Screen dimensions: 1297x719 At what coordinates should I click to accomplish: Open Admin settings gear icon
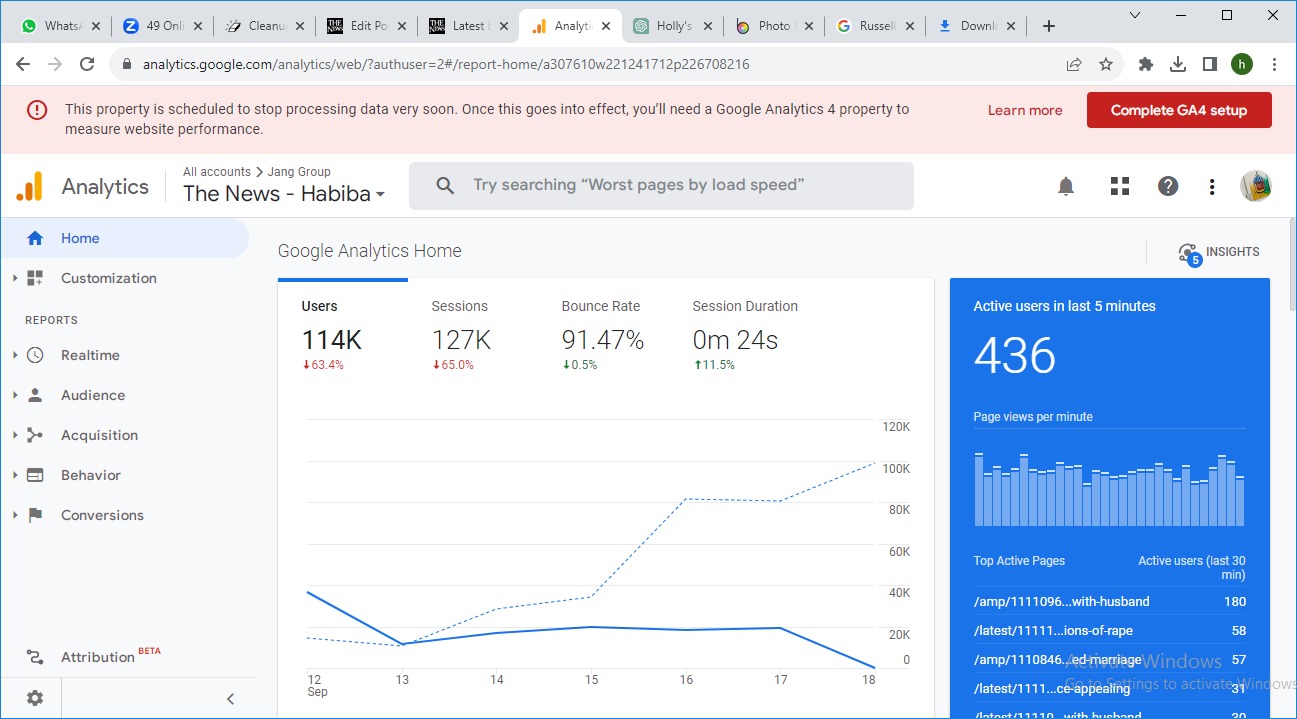(35, 698)
